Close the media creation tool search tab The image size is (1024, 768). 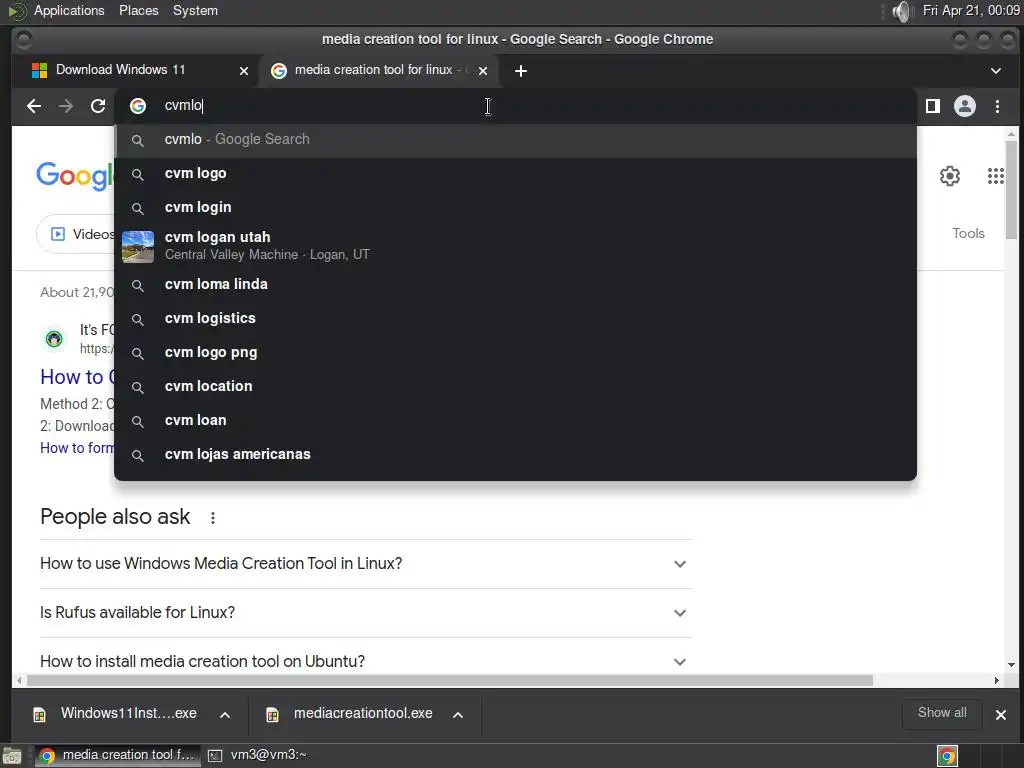click(483, 71)
